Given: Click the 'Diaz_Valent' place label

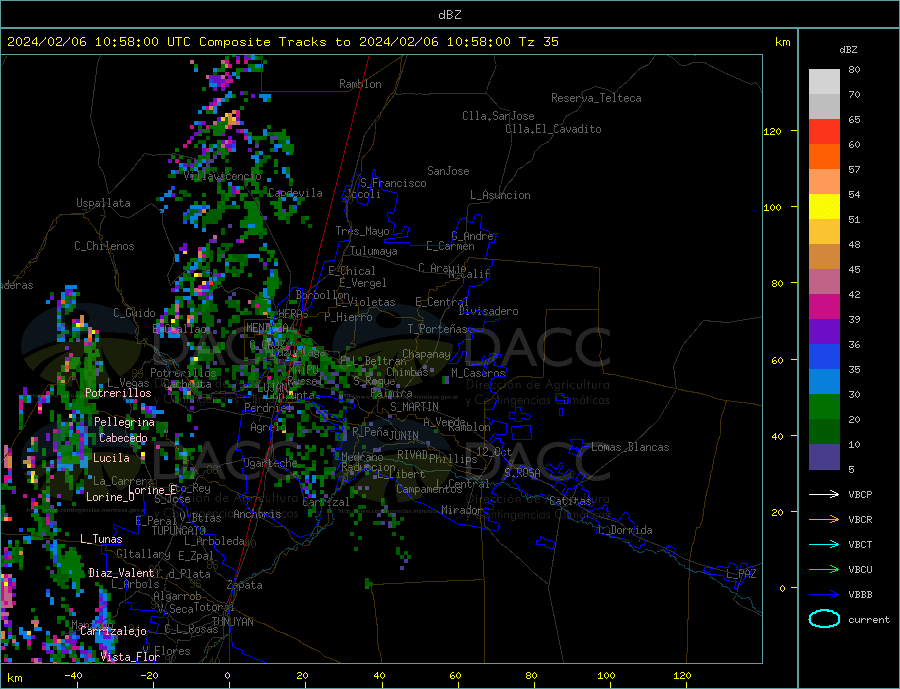Looking at the screenshot, I should (x=121, y=573).
